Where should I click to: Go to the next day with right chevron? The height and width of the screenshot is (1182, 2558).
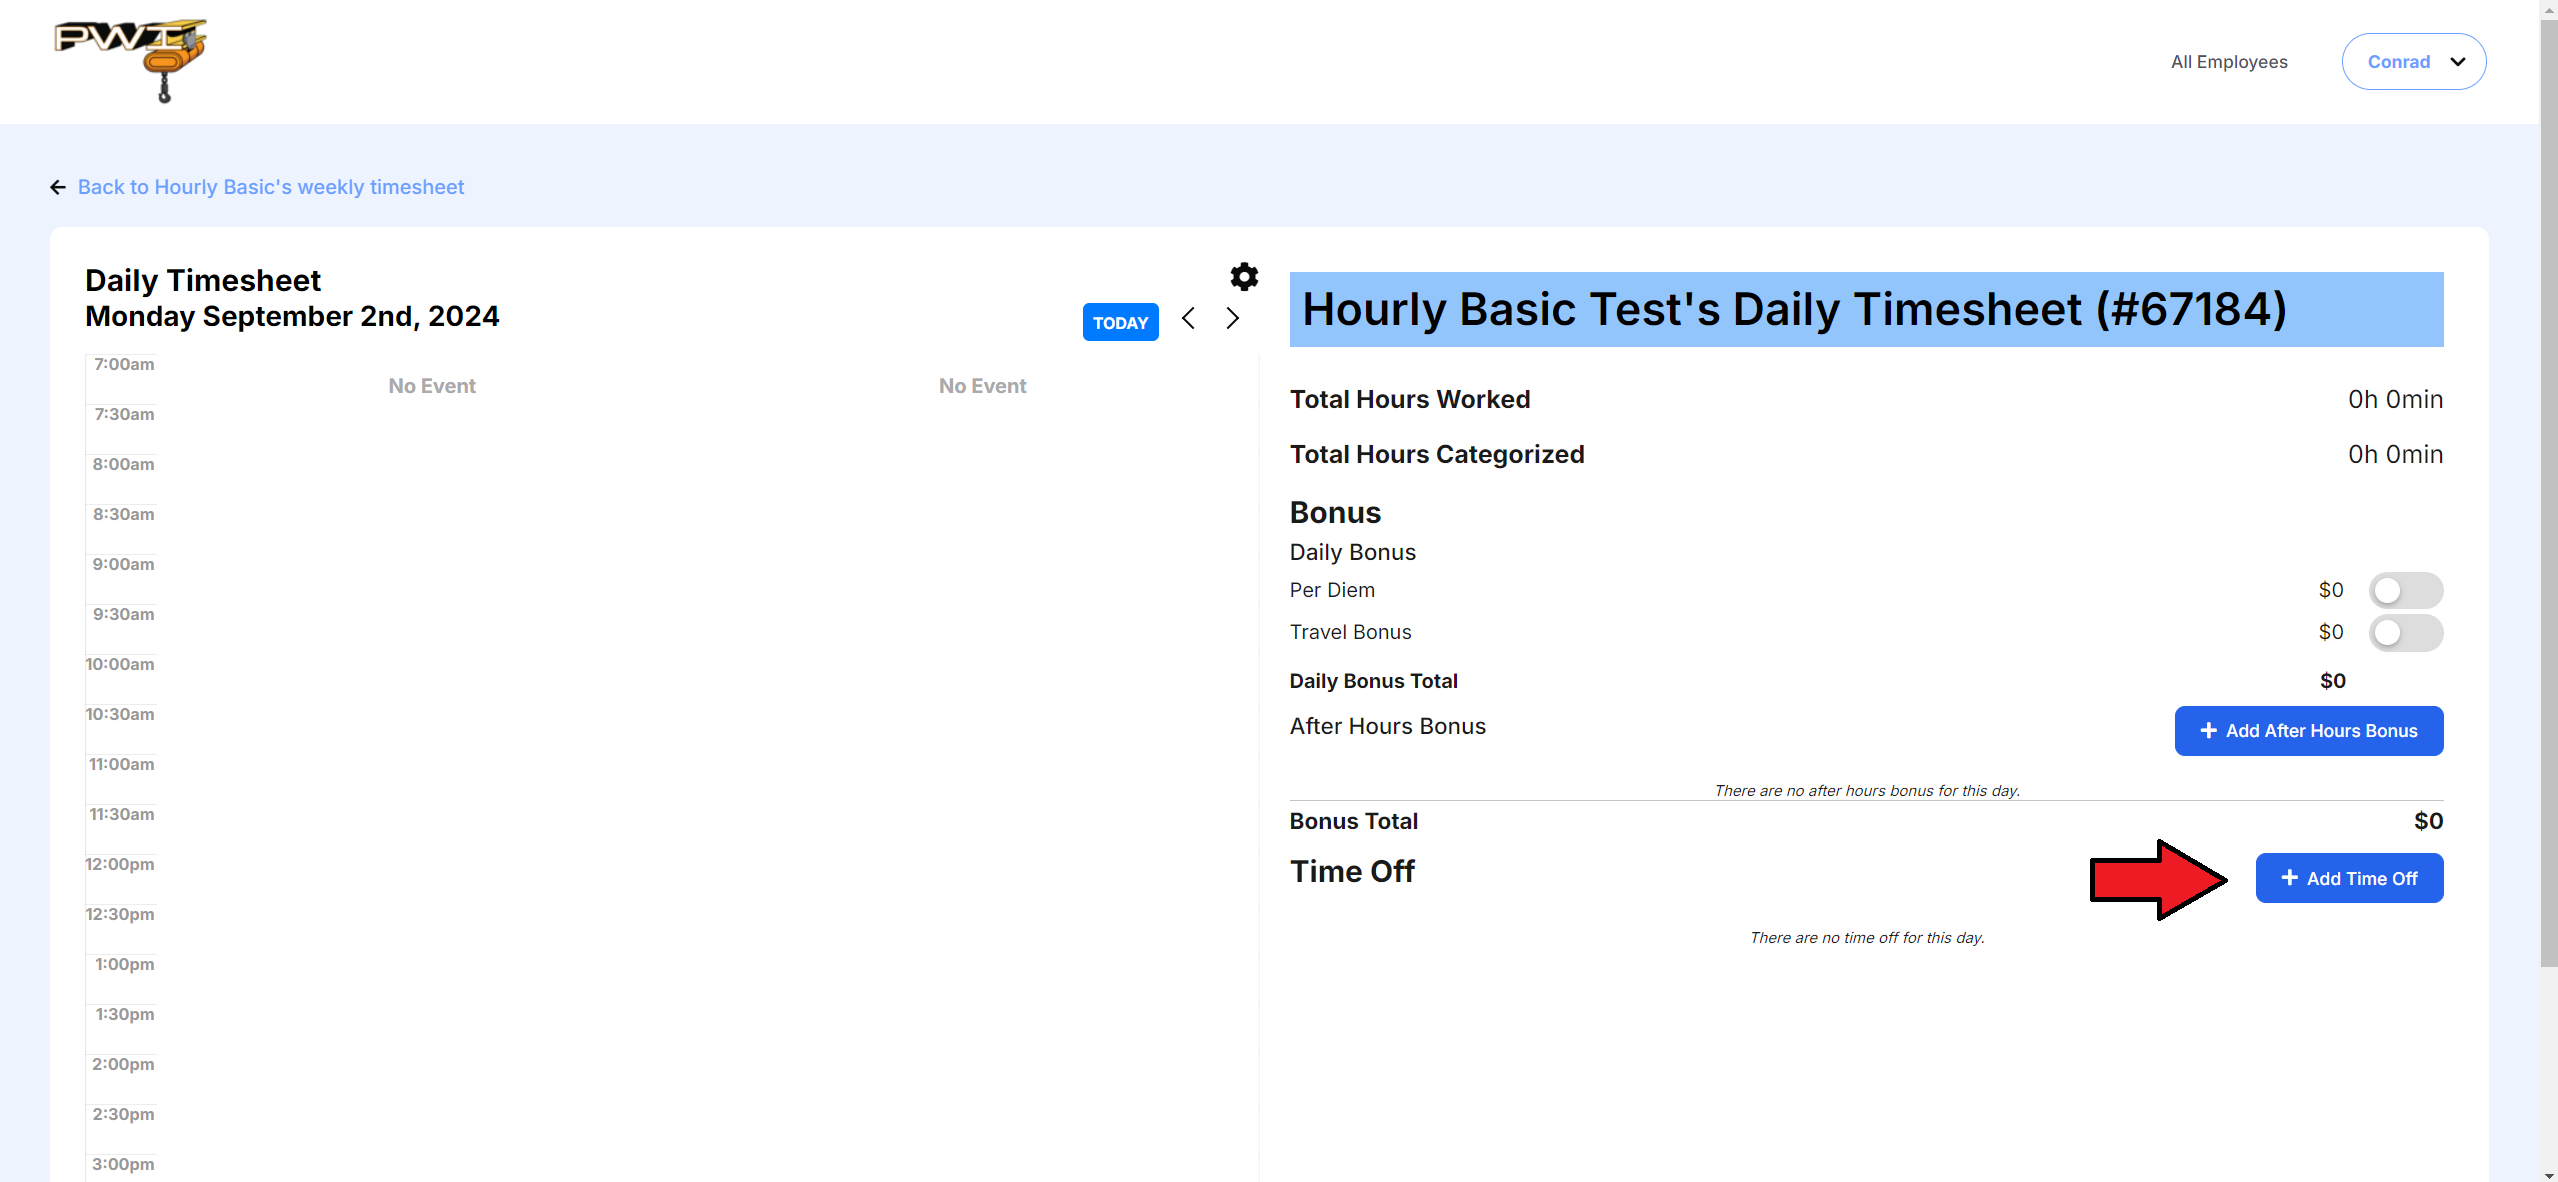pos(1232,319)
